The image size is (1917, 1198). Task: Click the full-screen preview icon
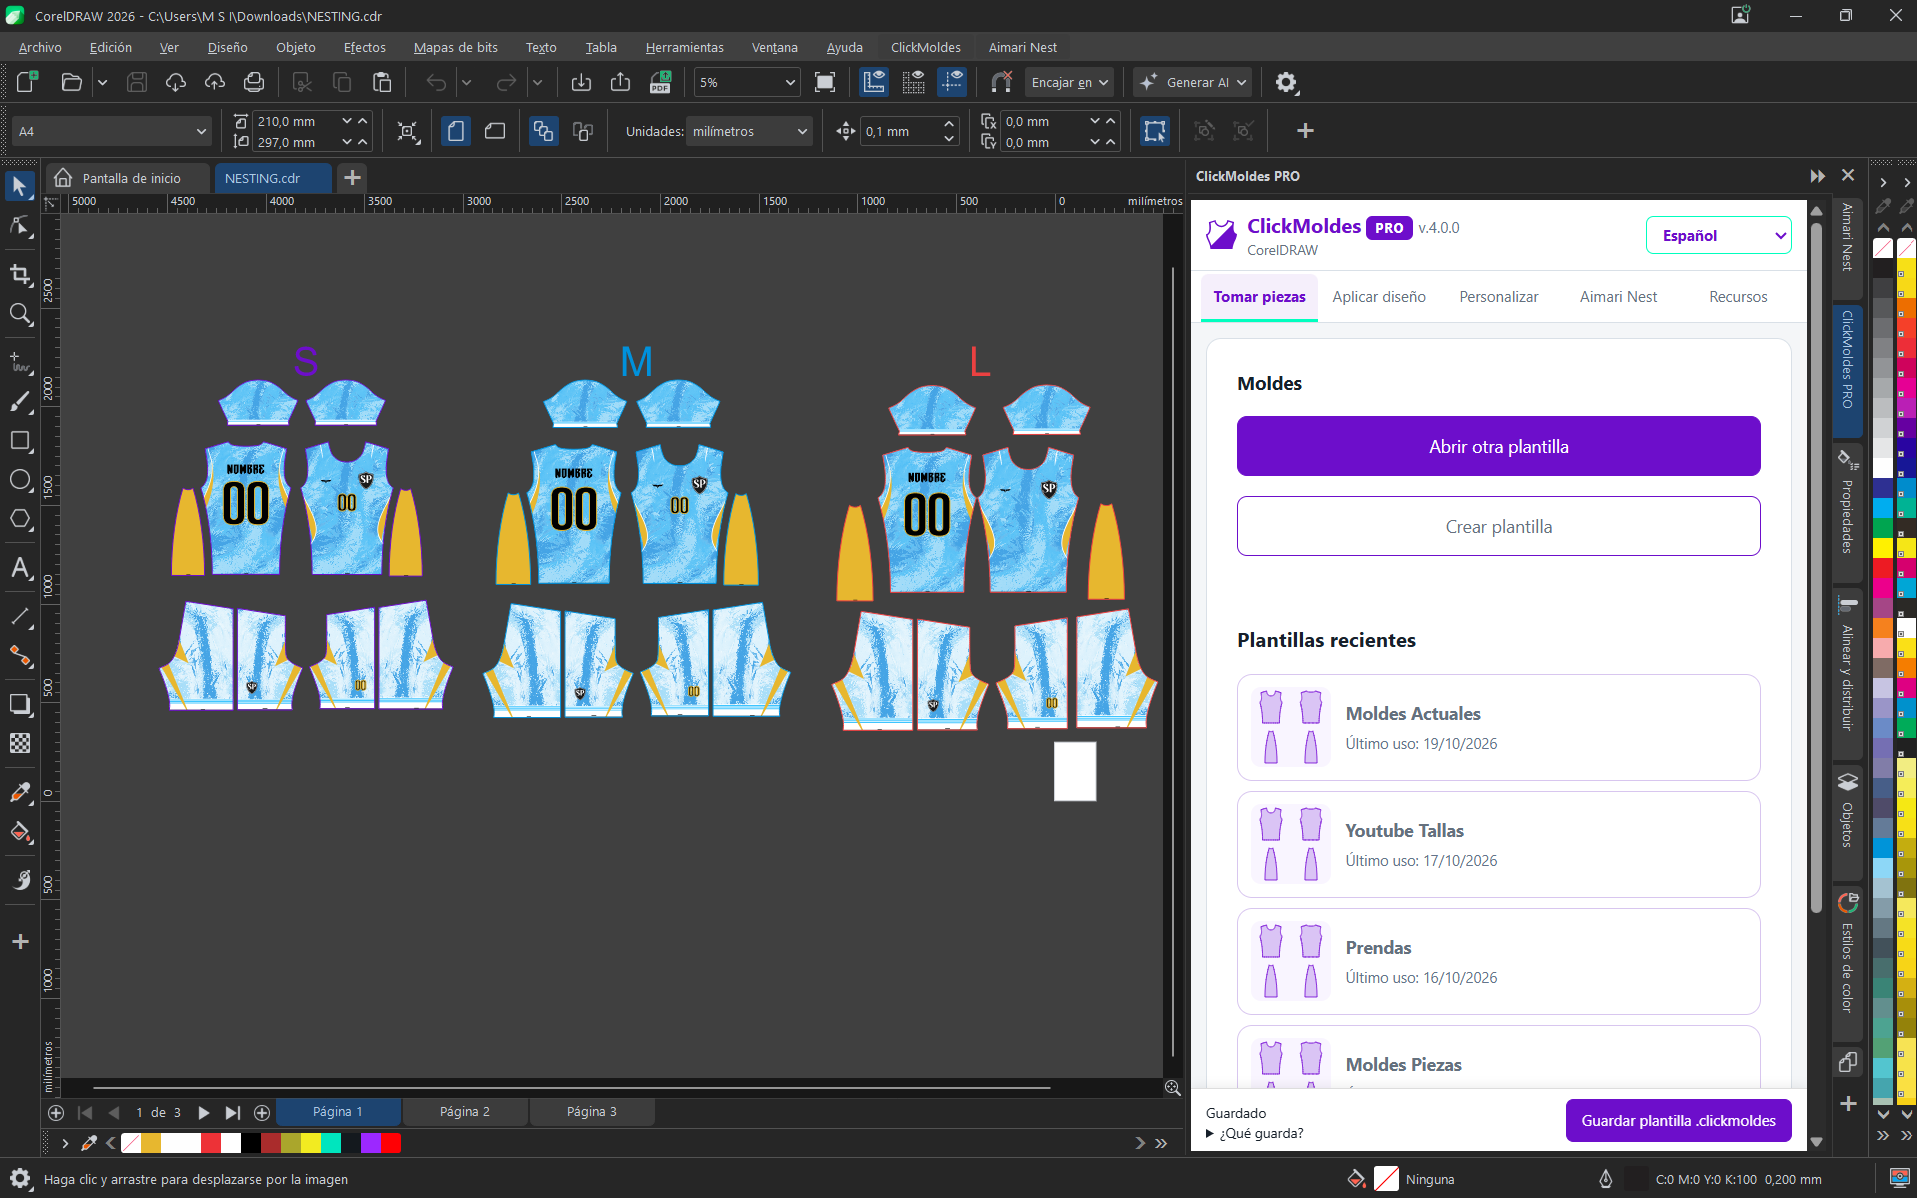[x=825, y=82]
